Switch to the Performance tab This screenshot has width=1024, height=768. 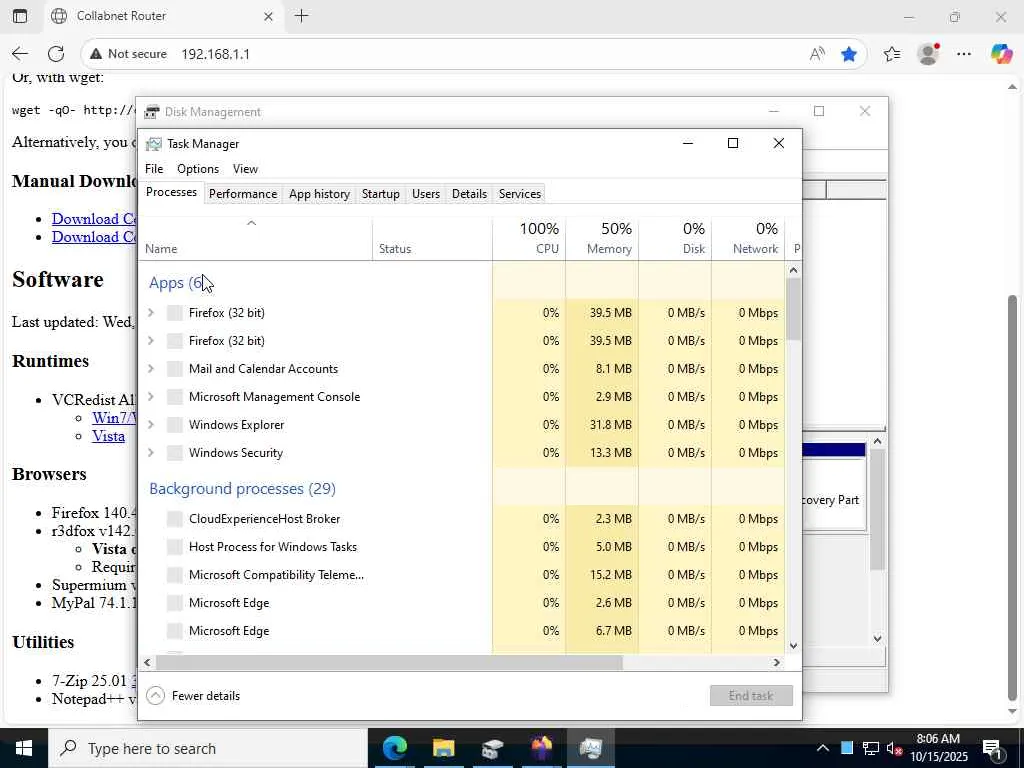243,194
